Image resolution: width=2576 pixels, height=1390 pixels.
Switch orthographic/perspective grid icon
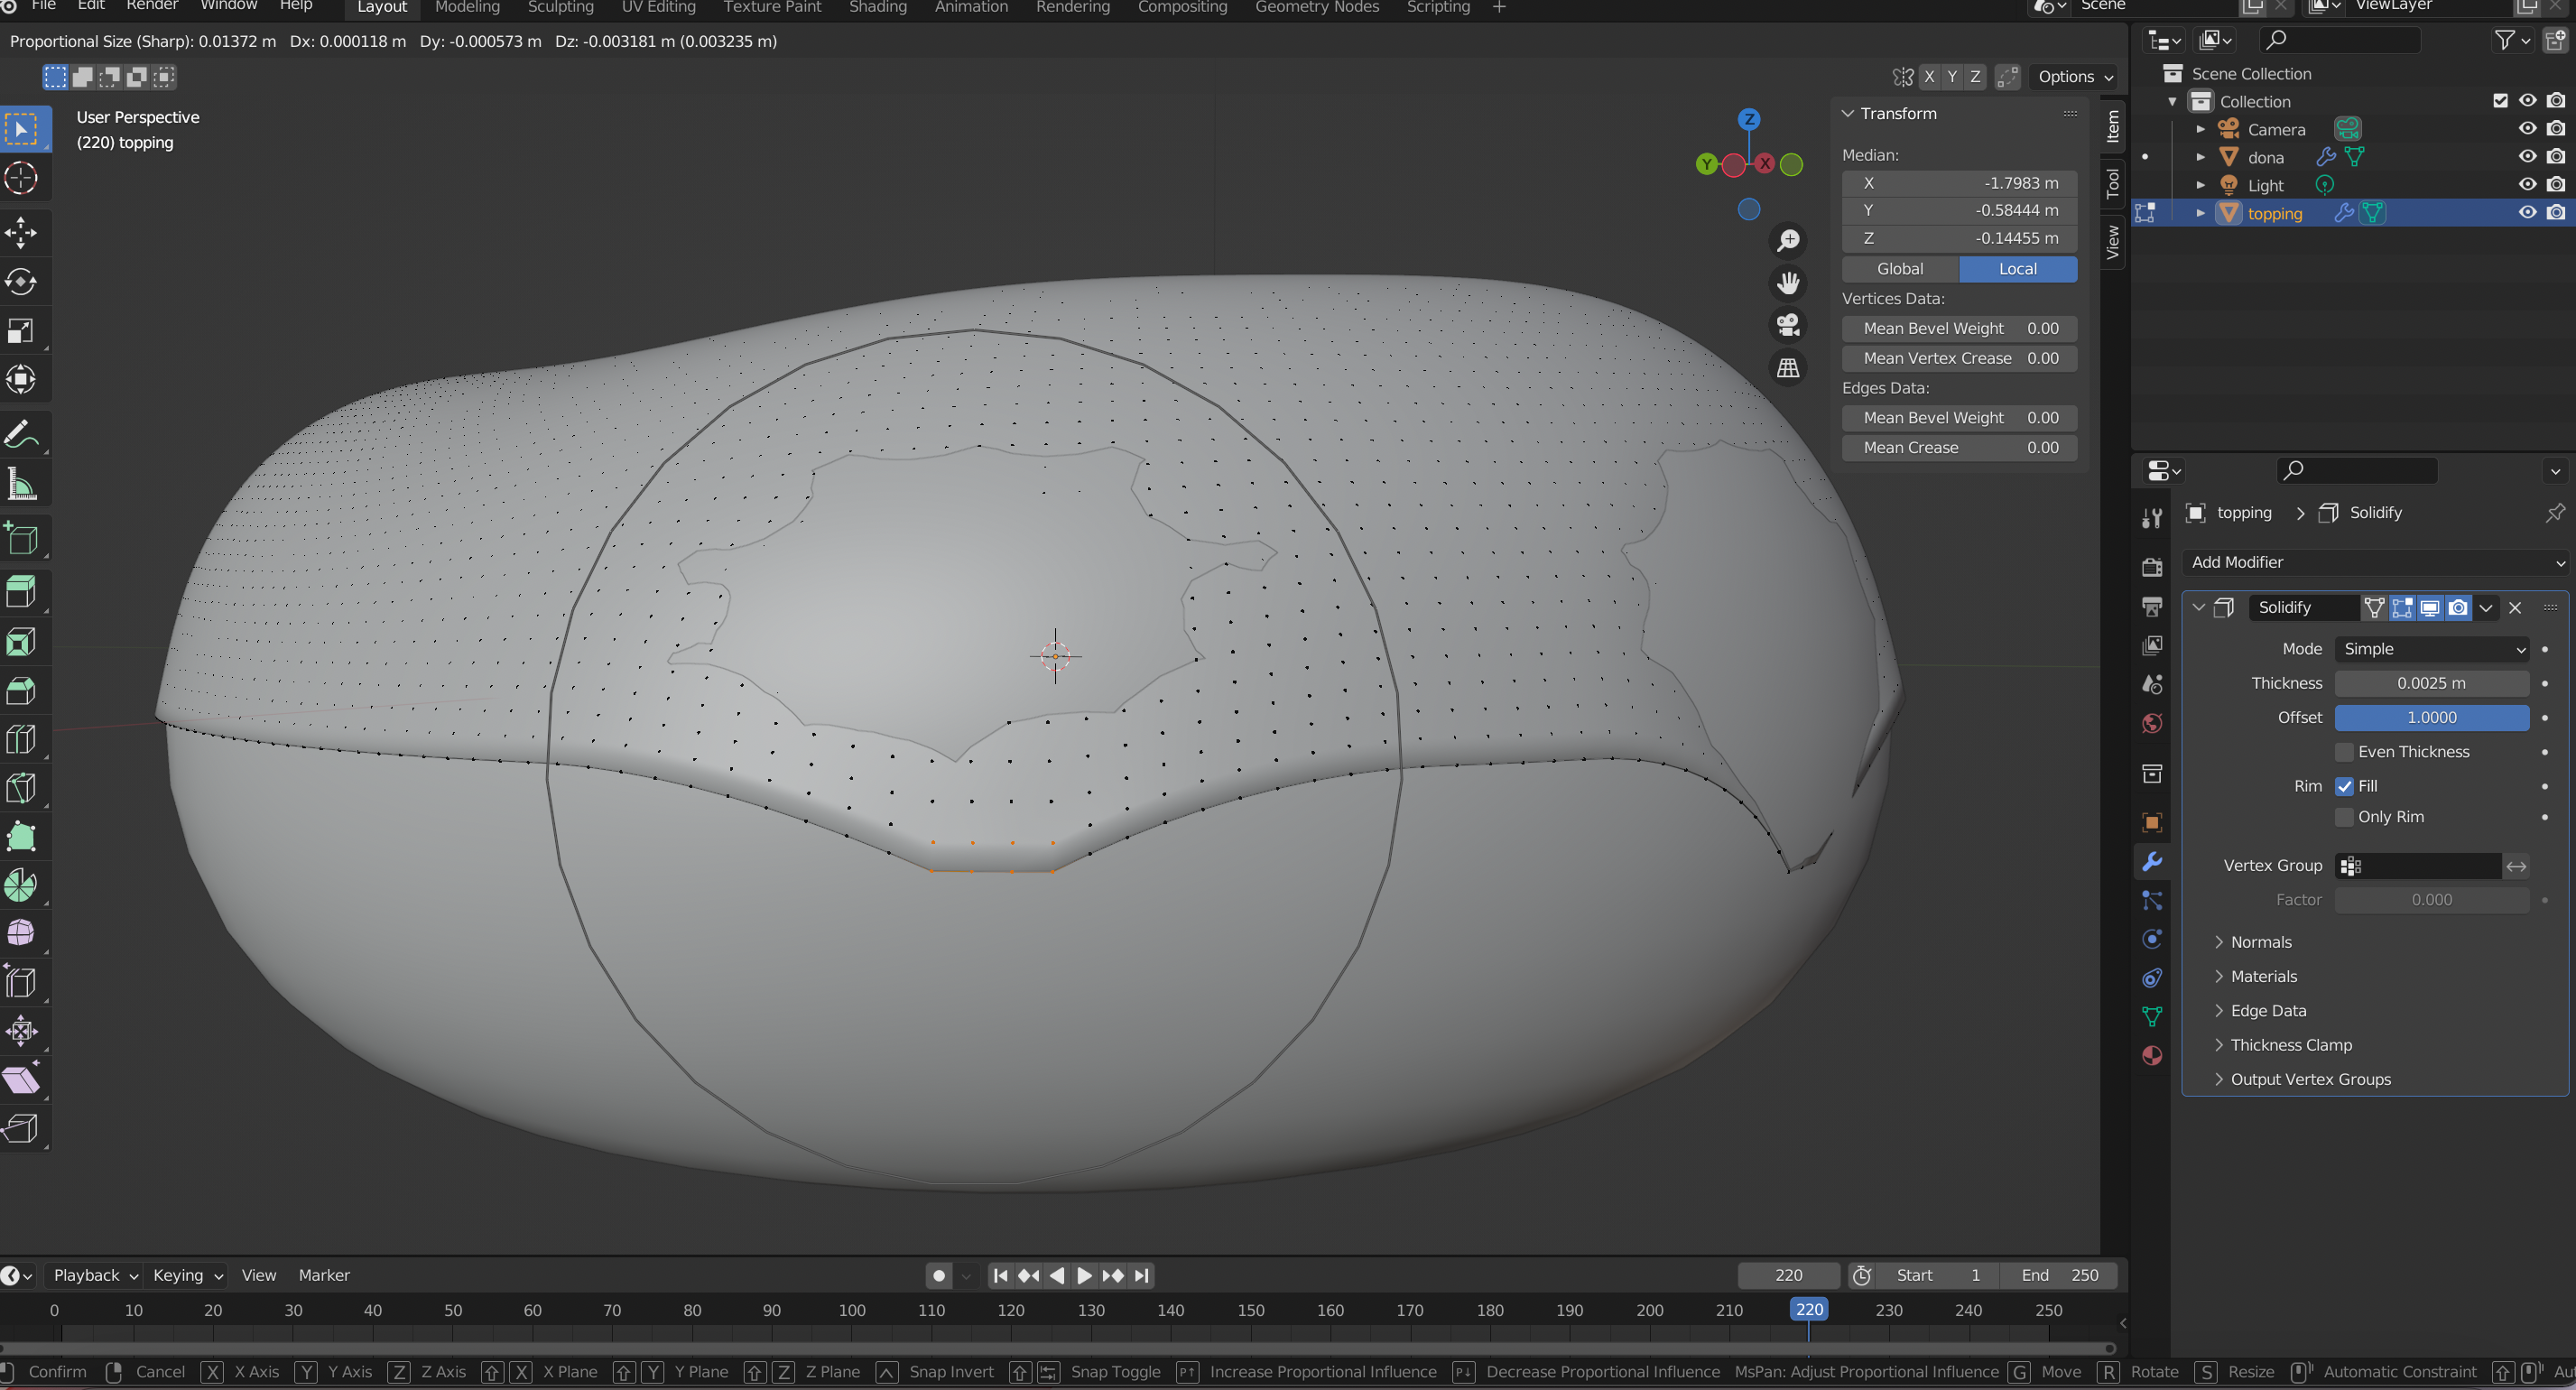[x=1788, y=368]
